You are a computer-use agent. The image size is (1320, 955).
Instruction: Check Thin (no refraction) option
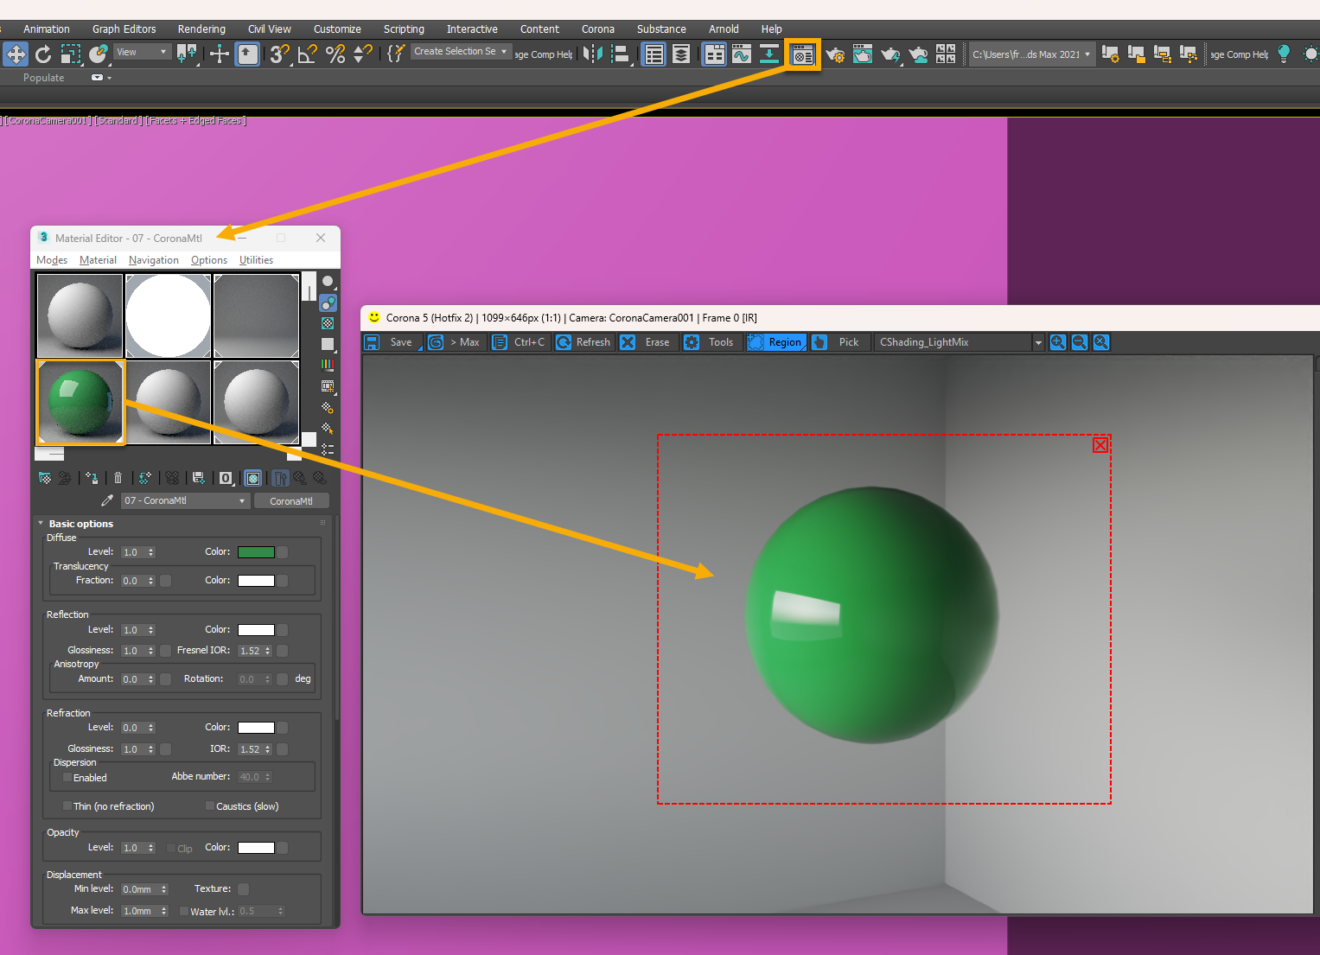pyautogui.click(x=68, y=806)
